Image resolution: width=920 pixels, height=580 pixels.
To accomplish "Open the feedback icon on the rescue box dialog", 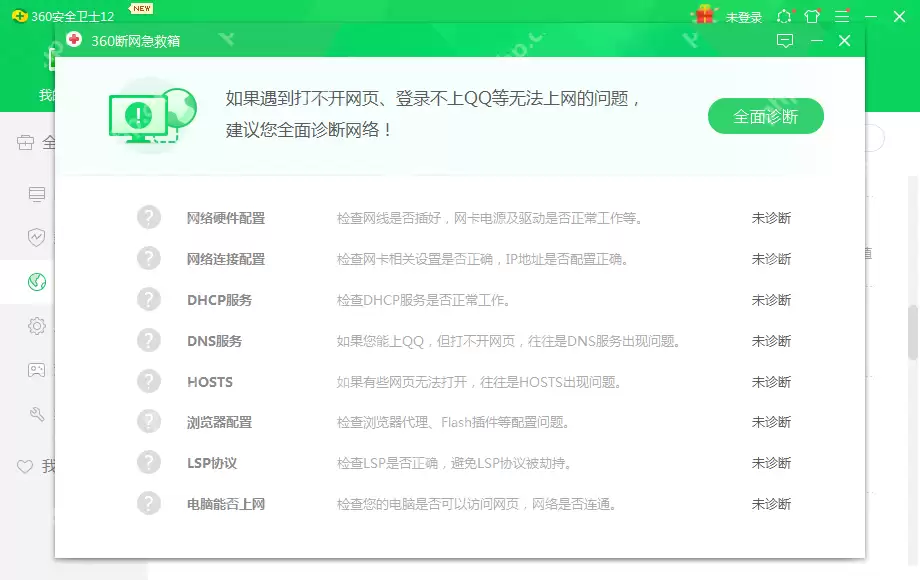I will [x=786, y=41].
